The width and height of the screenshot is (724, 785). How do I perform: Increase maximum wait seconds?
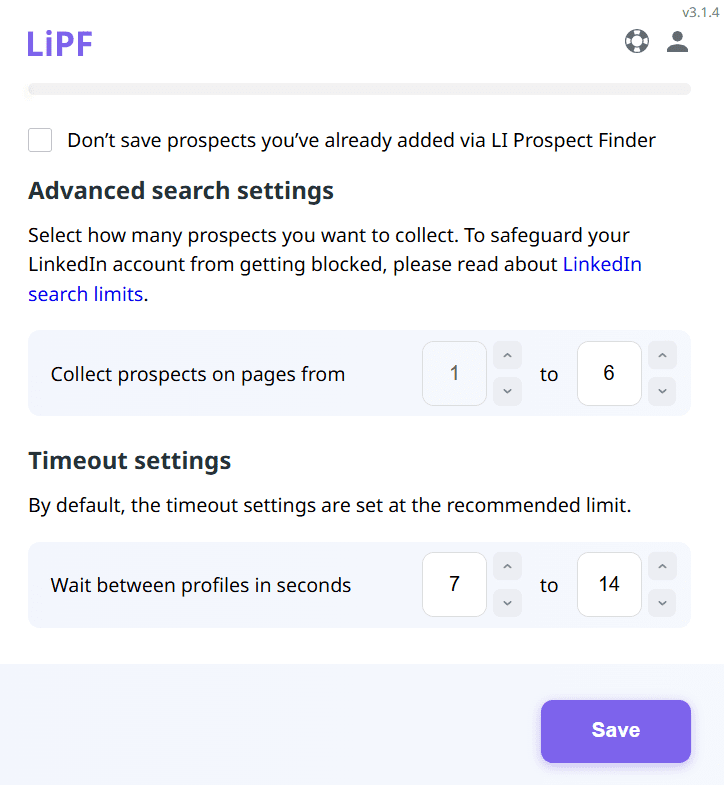coord(662,567)
